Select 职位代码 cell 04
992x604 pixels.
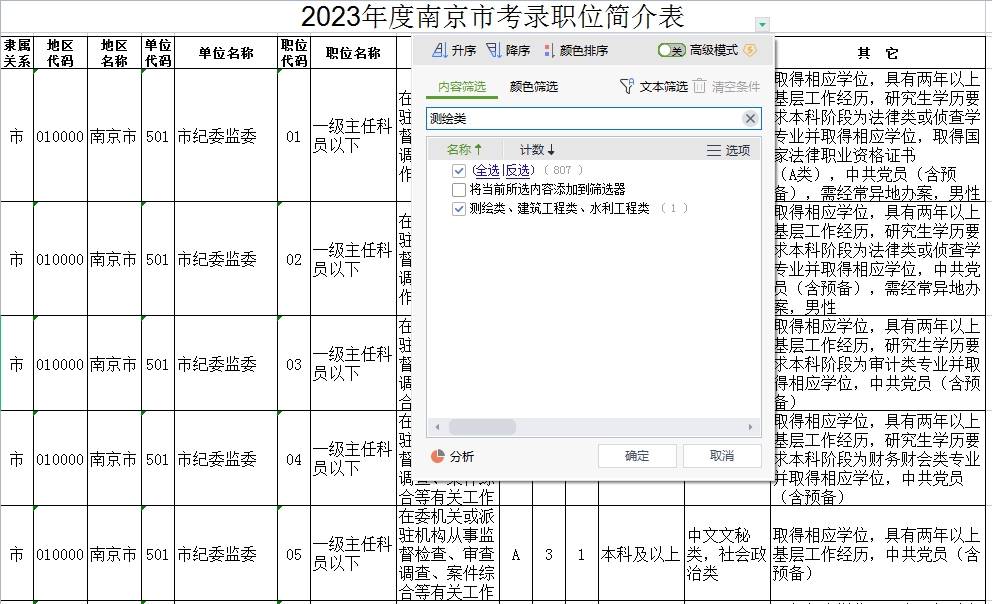click(x=294, y=459)
